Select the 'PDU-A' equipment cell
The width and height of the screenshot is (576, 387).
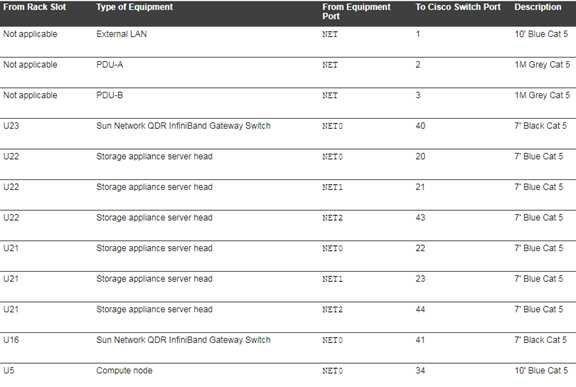click(x=109, y=65)
